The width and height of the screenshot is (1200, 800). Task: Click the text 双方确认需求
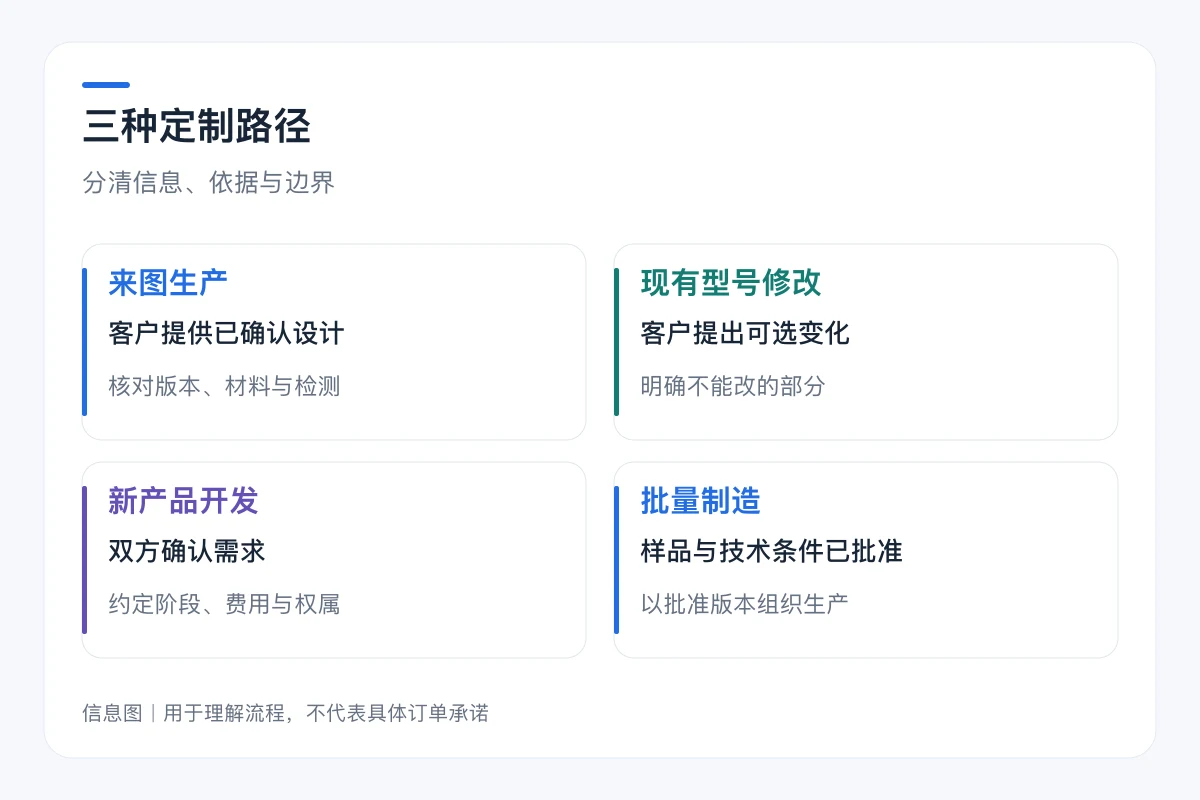point(187,552)
